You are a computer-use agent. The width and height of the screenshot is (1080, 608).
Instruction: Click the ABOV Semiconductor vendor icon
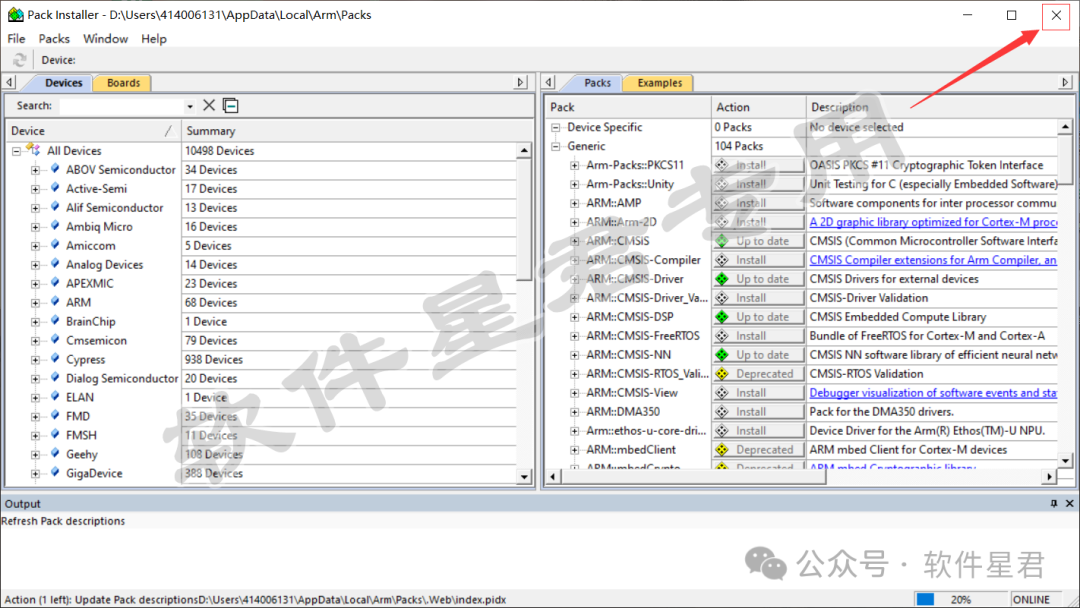55,169
